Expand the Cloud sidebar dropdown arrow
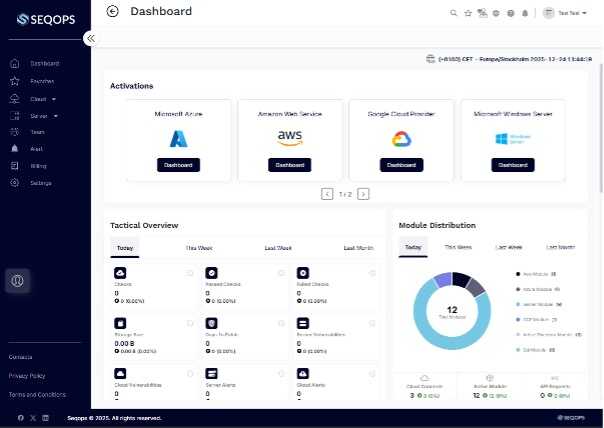Screen dimensions: 604x428 click(x=54, y=99)
